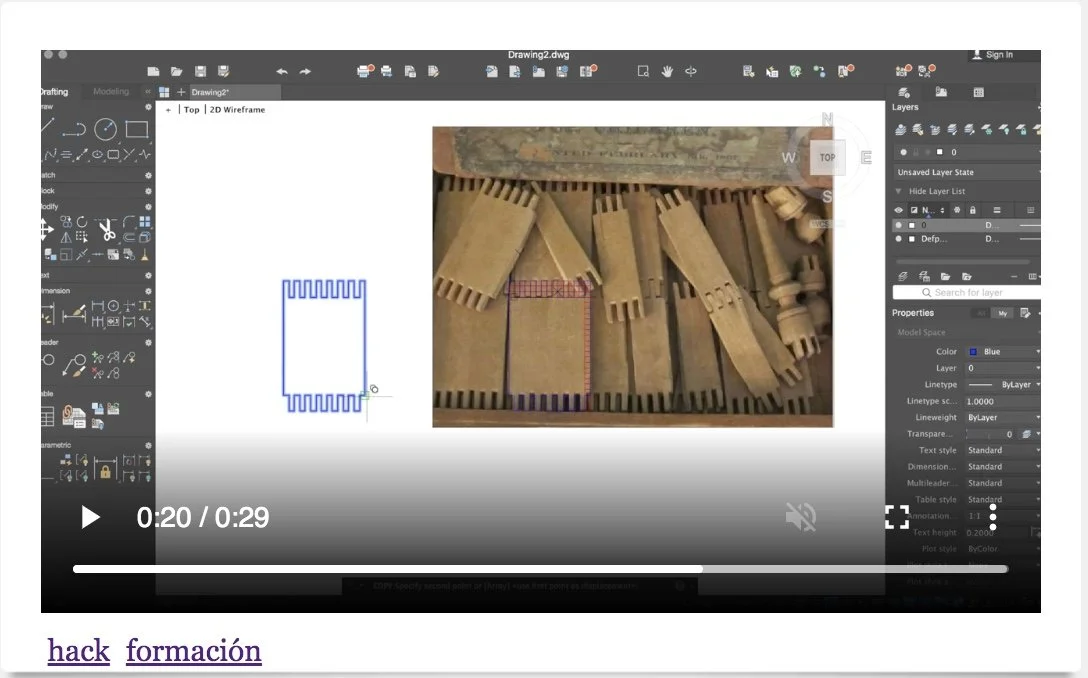
Task: Add a new drawing tab
Action: coord(181,92)
